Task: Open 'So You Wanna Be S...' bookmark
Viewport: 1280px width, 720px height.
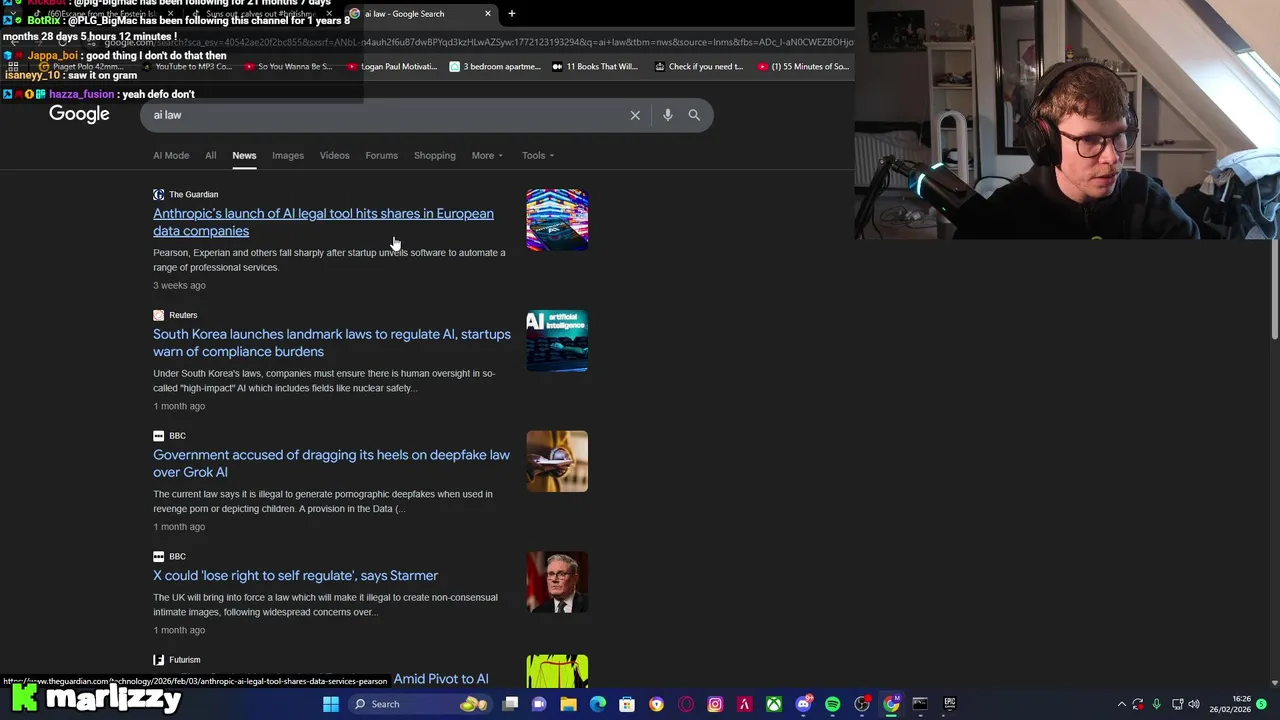Action: point(288,67)
